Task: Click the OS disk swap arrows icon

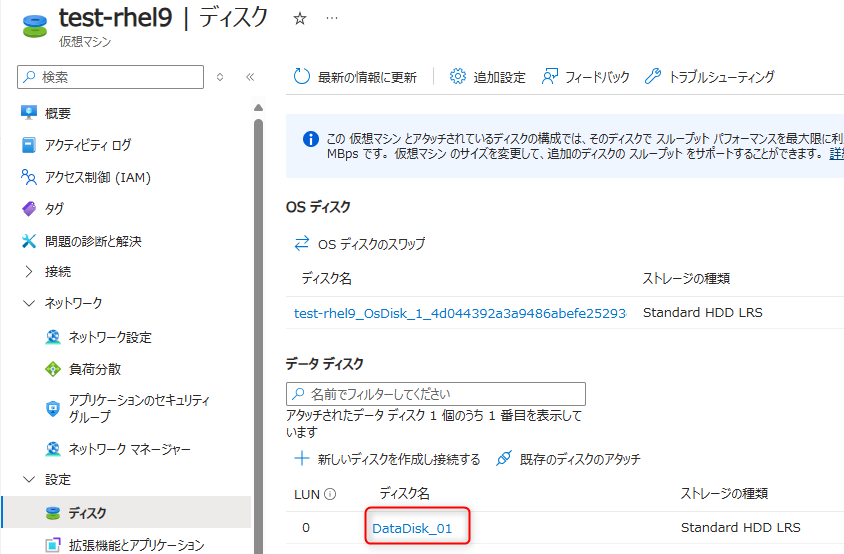Action: [x=301, y=243]
